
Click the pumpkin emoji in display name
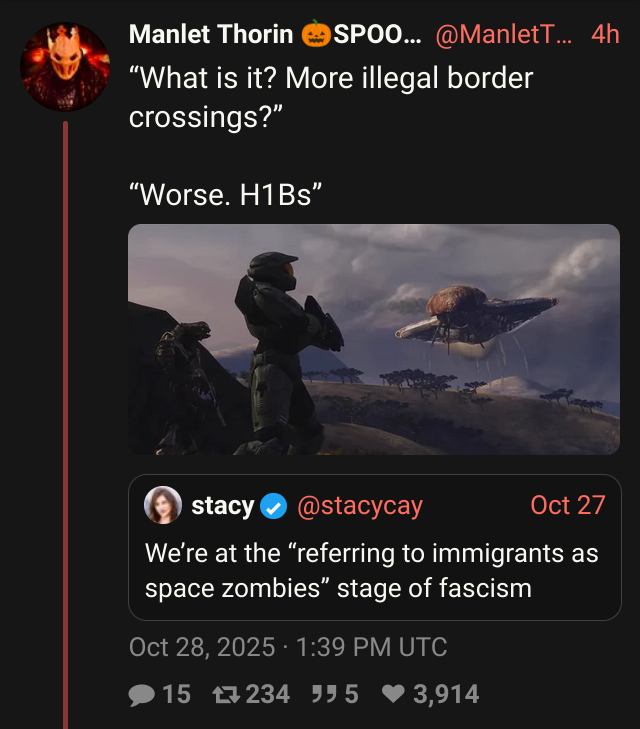tap(316, 33)
